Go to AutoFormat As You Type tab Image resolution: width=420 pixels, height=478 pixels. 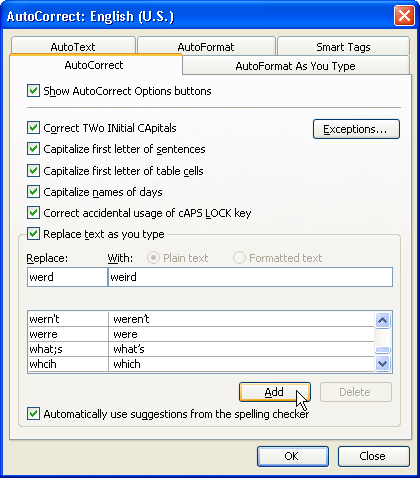coord(295,66)
